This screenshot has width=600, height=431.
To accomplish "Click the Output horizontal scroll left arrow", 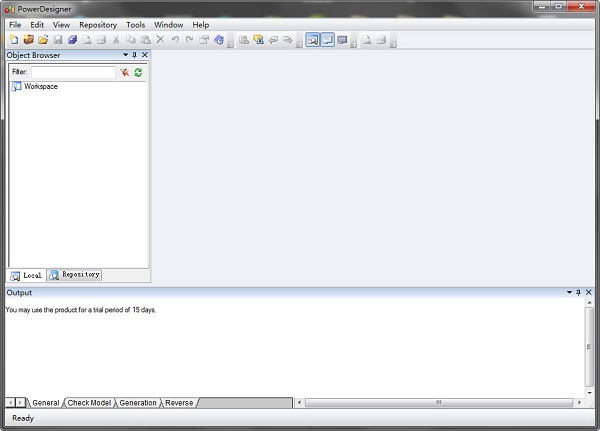I will click(x=299, y=402).
